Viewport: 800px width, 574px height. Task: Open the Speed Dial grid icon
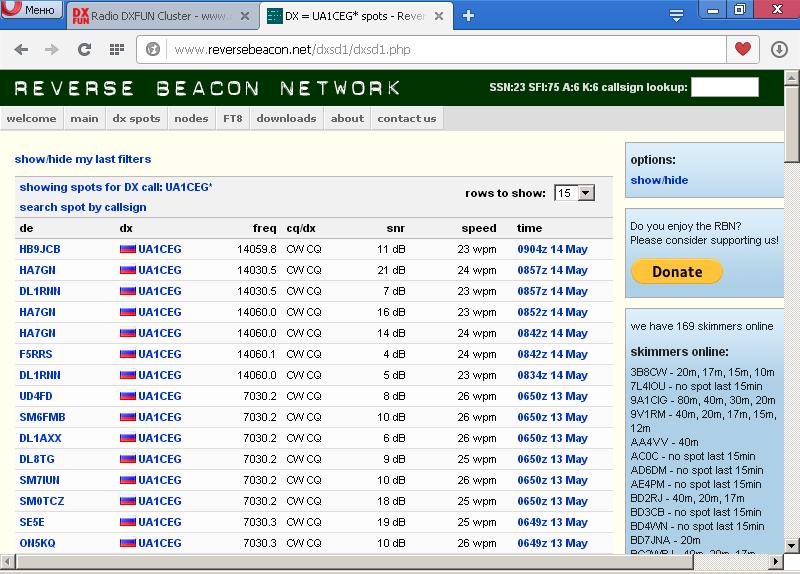117,49
